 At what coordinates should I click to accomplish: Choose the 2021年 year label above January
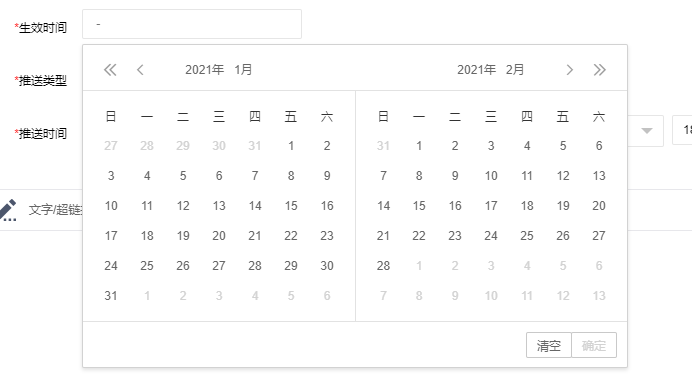(x=205, y=70)
